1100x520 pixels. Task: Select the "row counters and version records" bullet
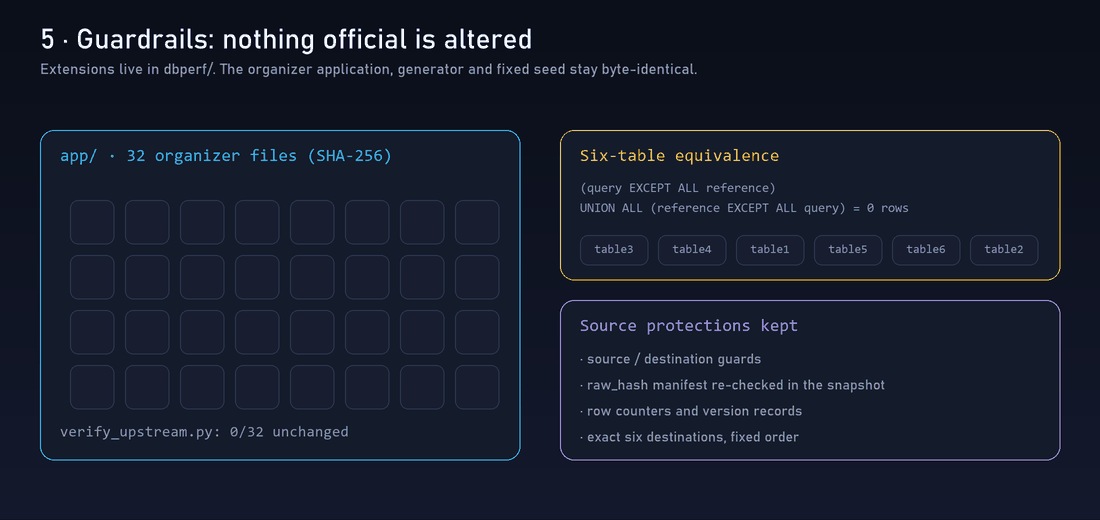click(691, 411)
